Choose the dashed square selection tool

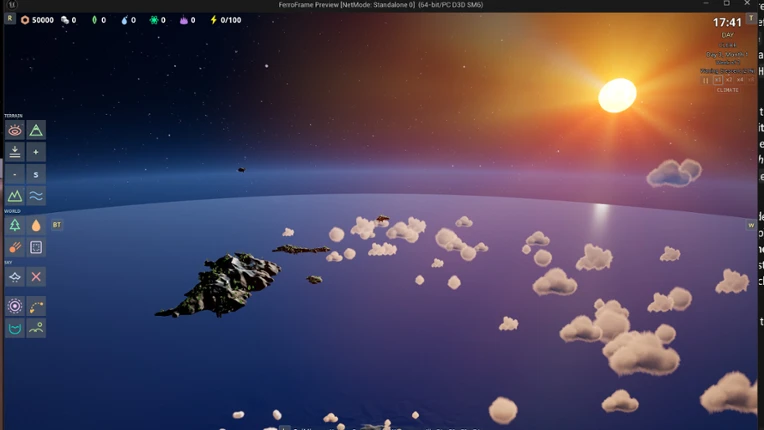[36, 247]
